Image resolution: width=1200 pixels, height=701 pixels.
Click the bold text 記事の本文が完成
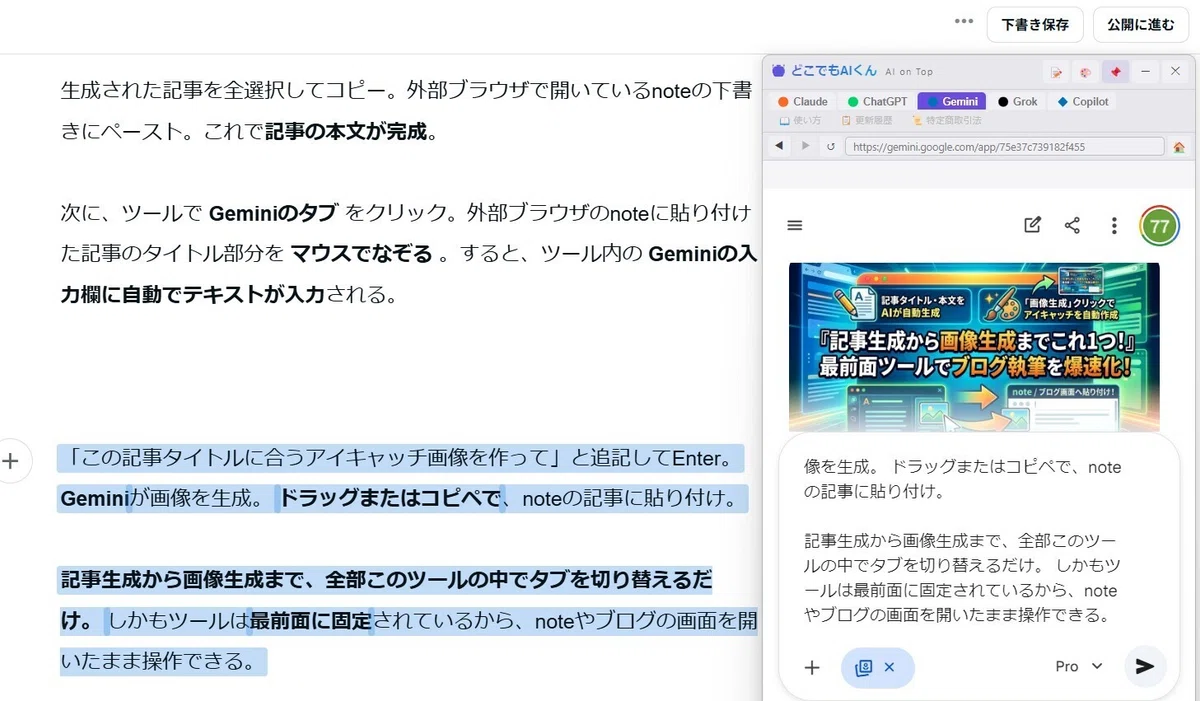tap(345, 131)
